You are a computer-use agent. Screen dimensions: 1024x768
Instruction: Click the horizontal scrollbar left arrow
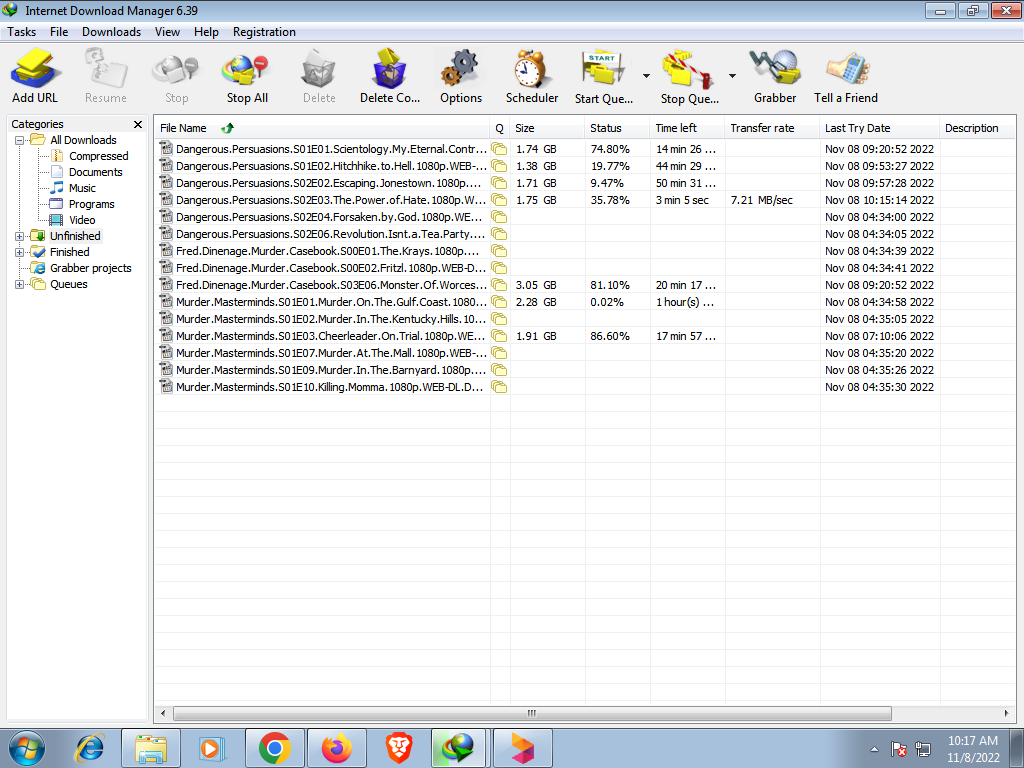163,713
